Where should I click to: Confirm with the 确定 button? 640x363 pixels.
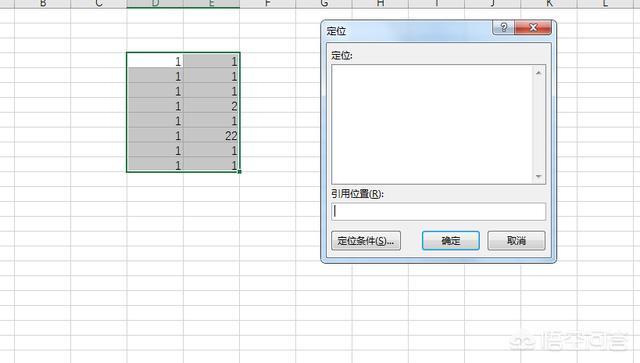tap(451, 241)
